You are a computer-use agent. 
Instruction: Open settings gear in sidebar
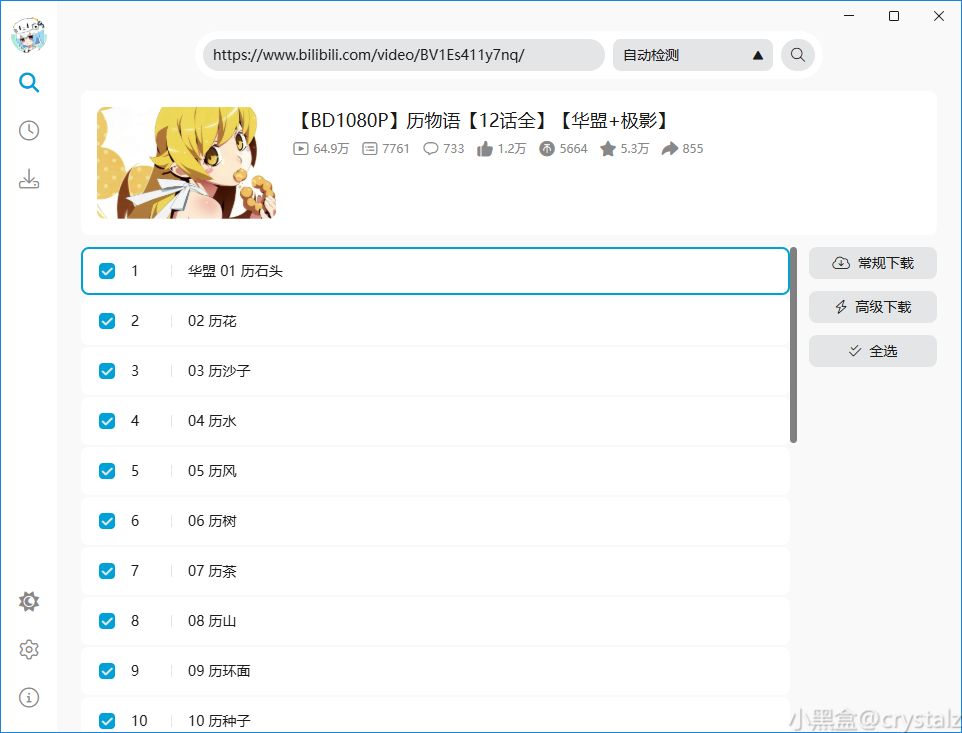pos(29,649)
